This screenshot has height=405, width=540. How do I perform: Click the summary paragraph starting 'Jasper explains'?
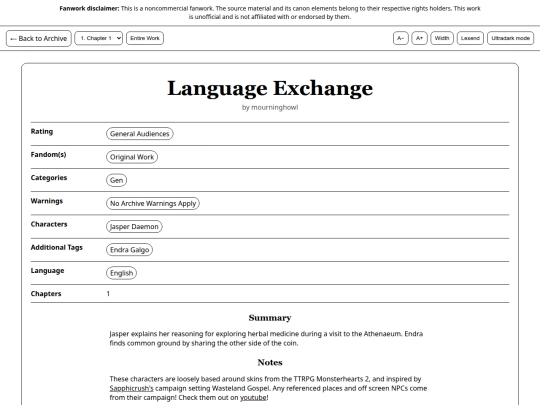point(266,339)
